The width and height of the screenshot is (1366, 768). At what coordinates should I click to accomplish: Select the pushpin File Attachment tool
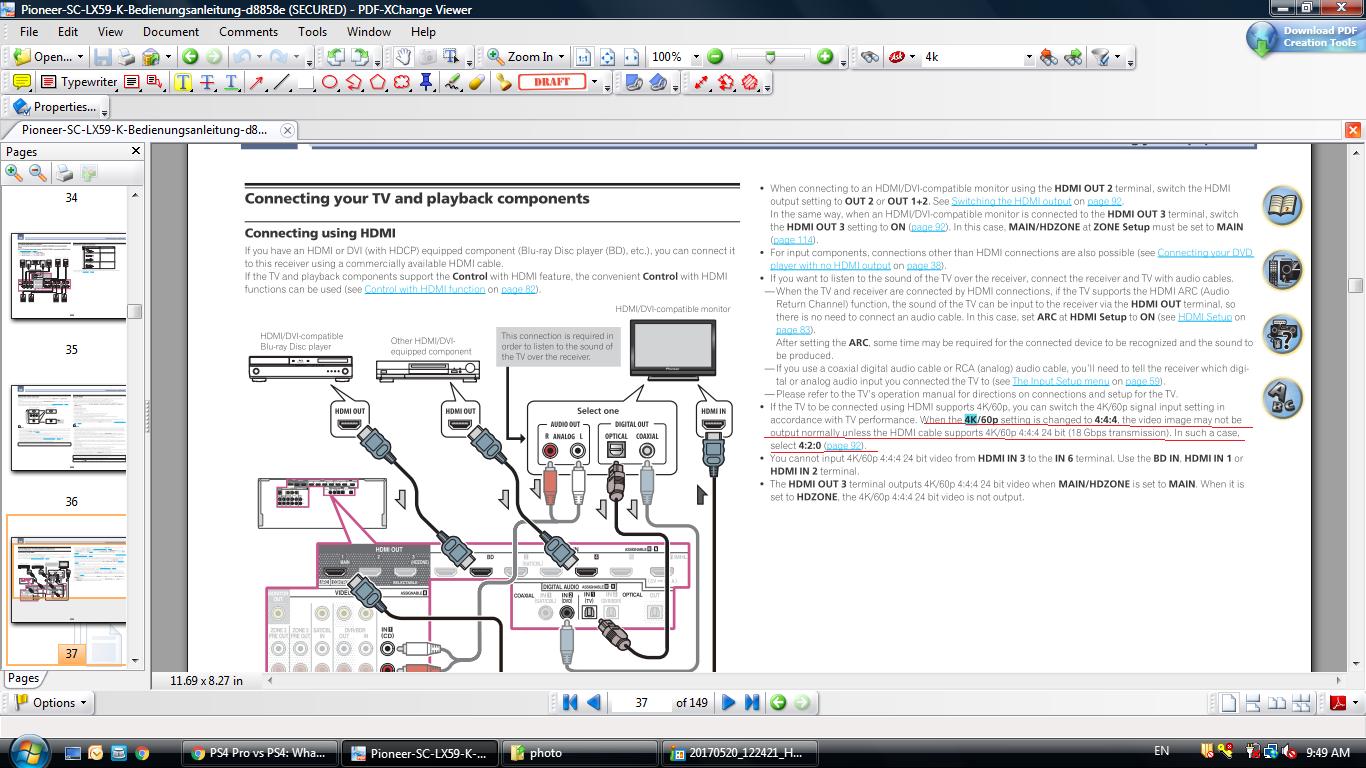427,82
